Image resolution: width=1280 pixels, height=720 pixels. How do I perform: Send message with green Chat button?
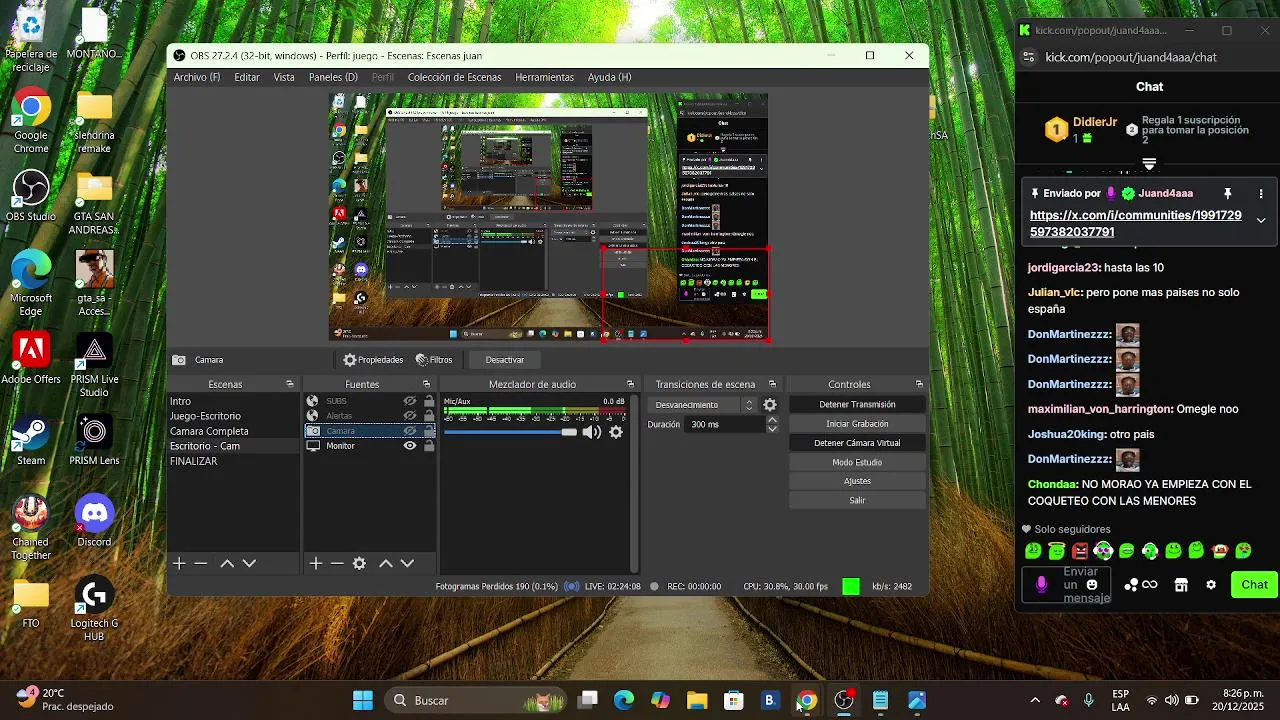pos(1254,585)
